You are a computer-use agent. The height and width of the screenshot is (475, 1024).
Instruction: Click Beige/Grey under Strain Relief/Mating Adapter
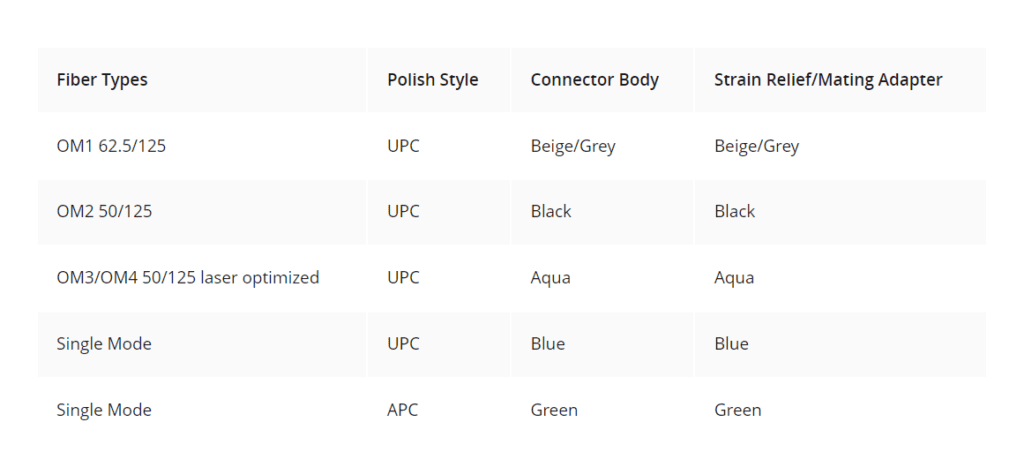[757, 146]
